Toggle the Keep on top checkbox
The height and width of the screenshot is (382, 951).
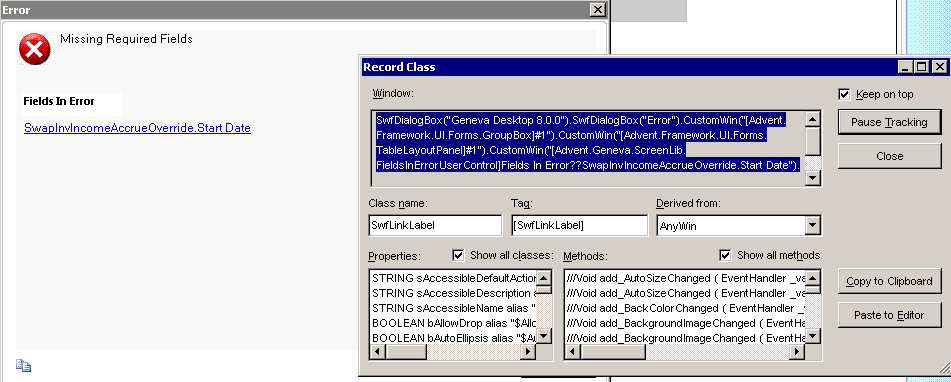(x=844, y=94)
